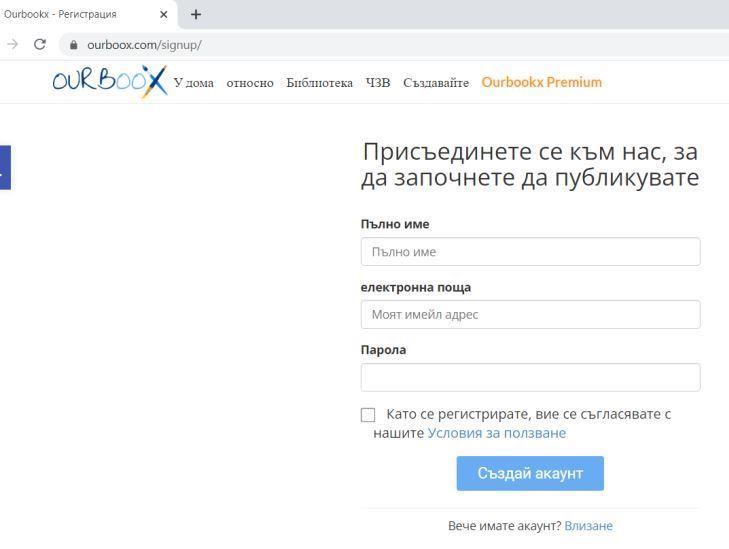729x549 pixels.
Task: Click the Ourboox logo
Action: click(x=109, y=82)
